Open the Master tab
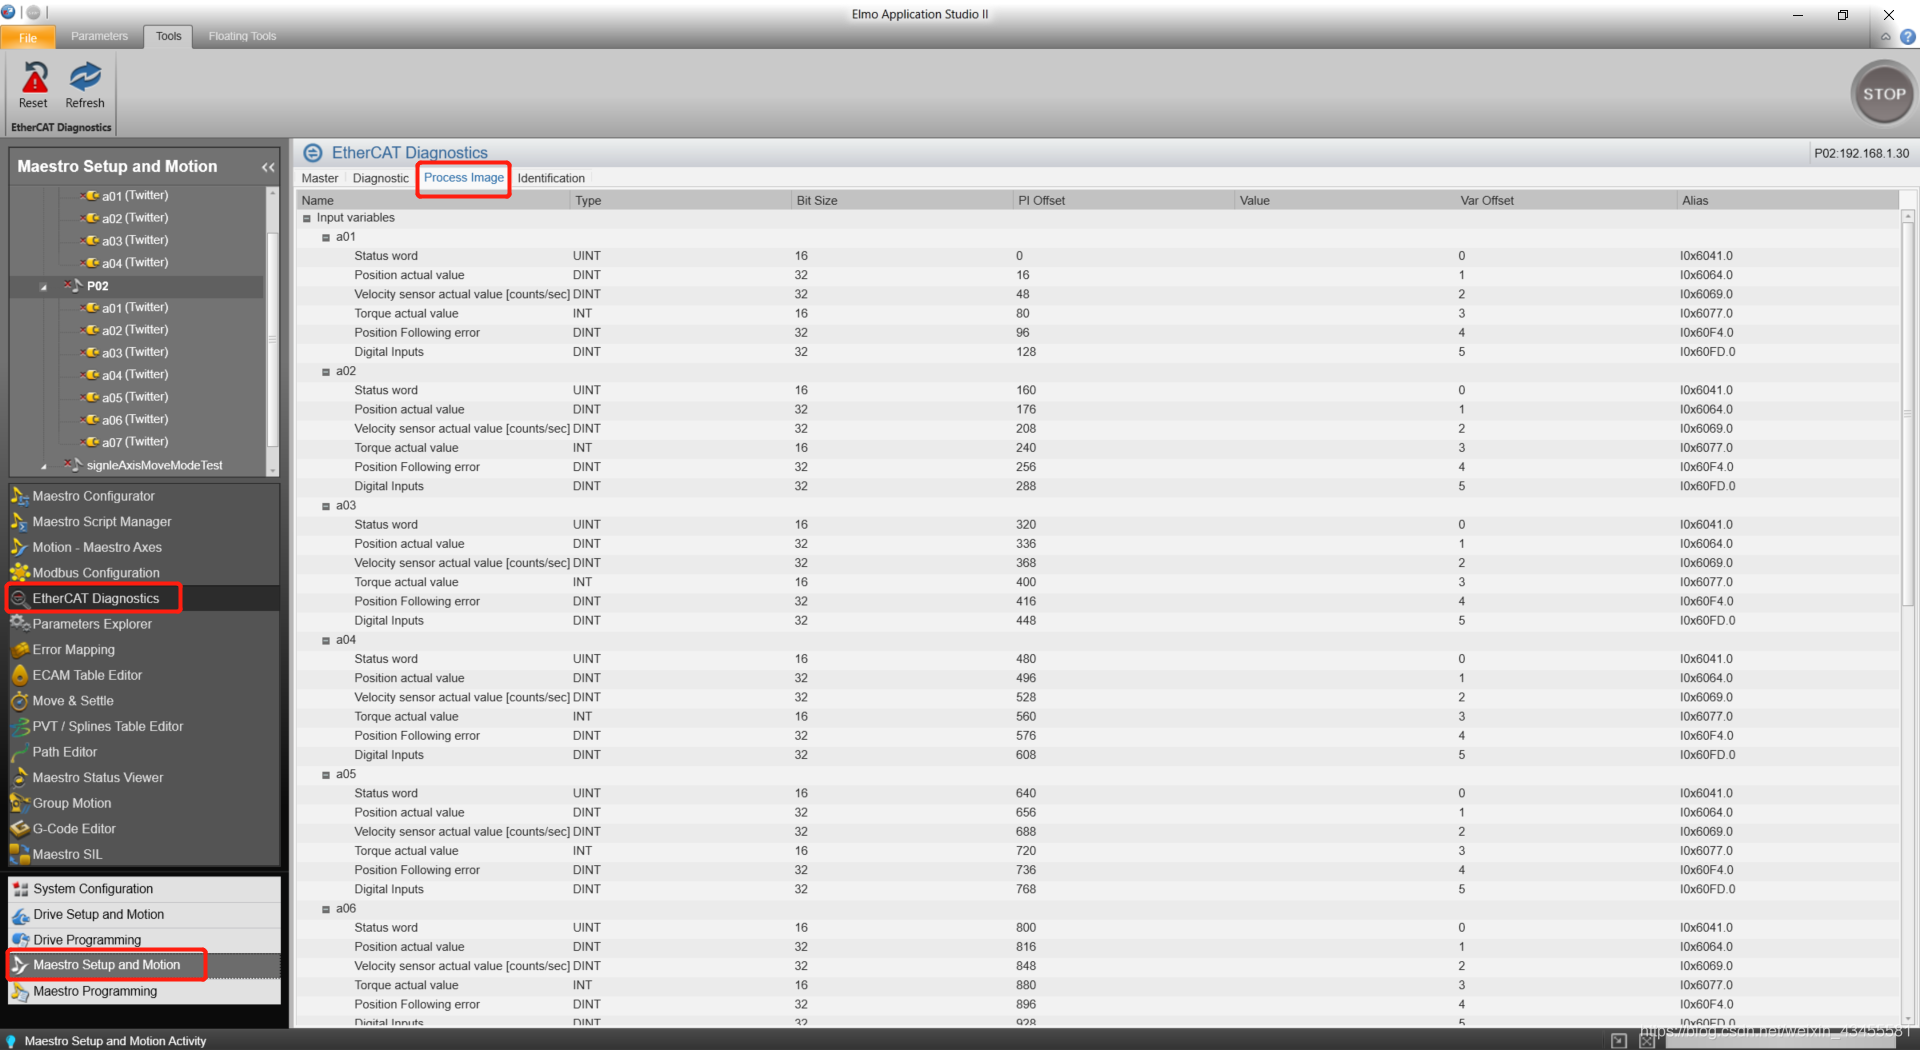 click(x=320, y=178)
